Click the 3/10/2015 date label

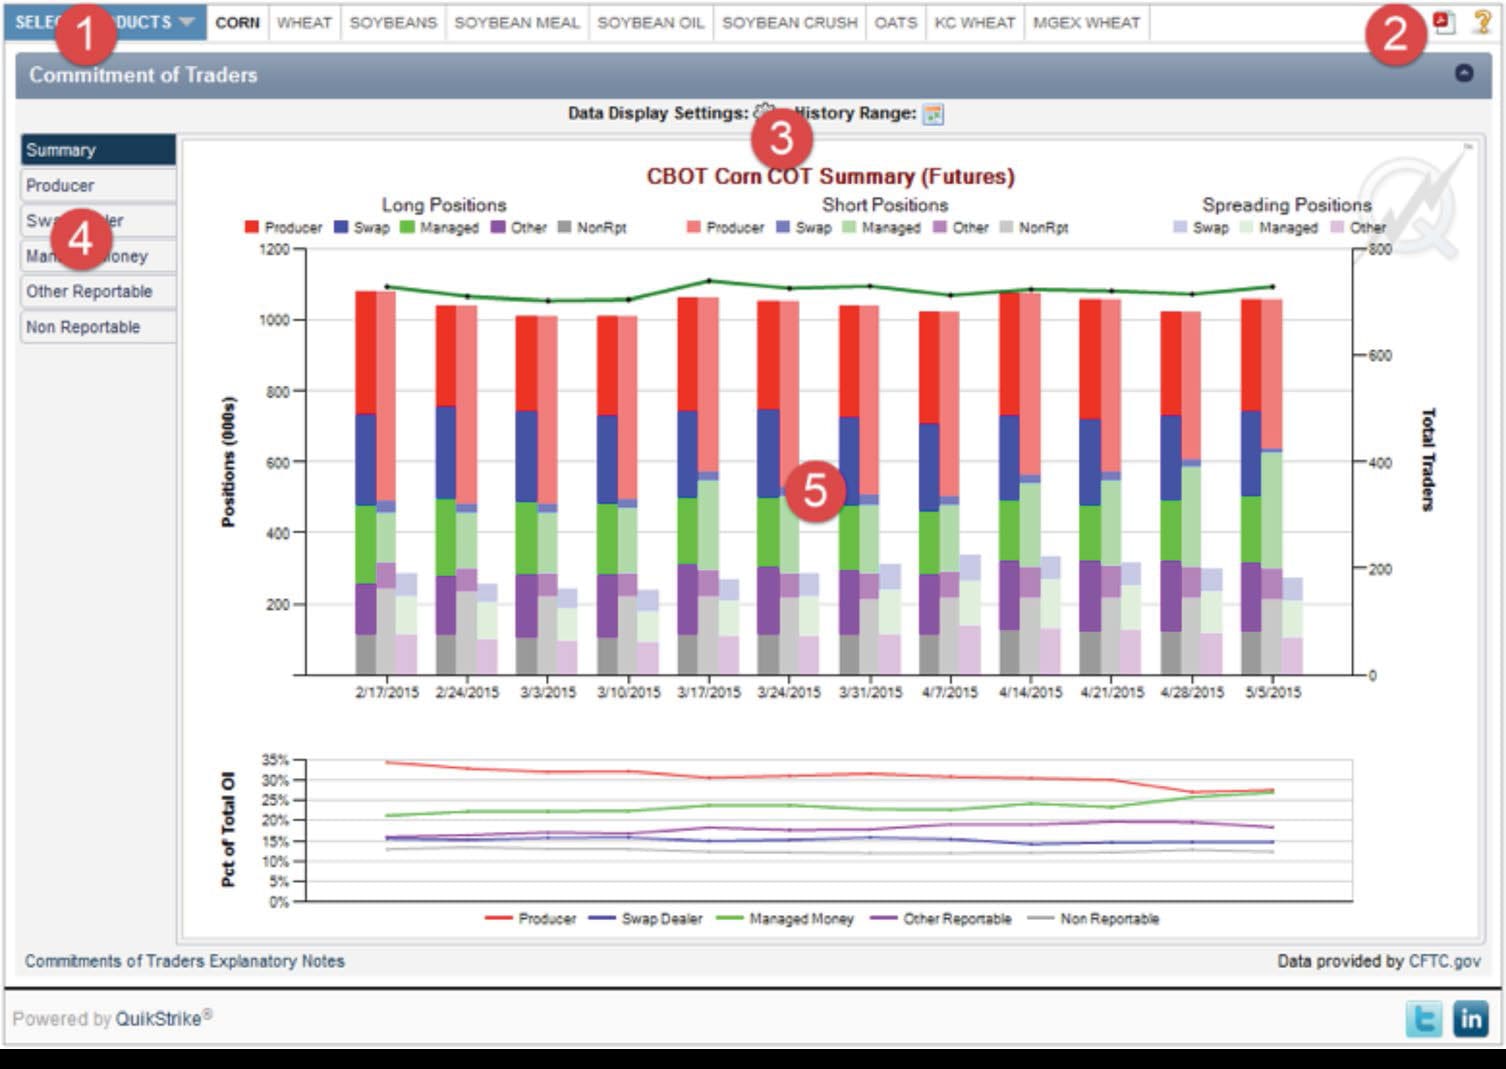pyautogui.click(x=629, y=692)
